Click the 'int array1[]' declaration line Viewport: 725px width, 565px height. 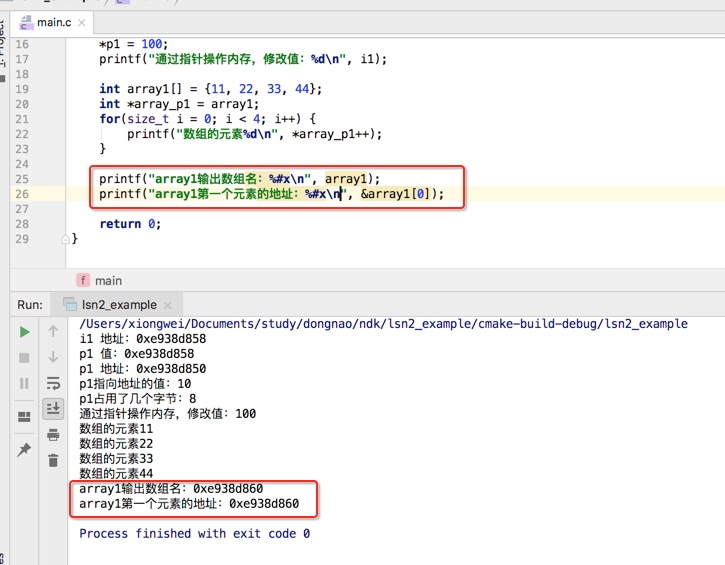[x=210, y=89]
